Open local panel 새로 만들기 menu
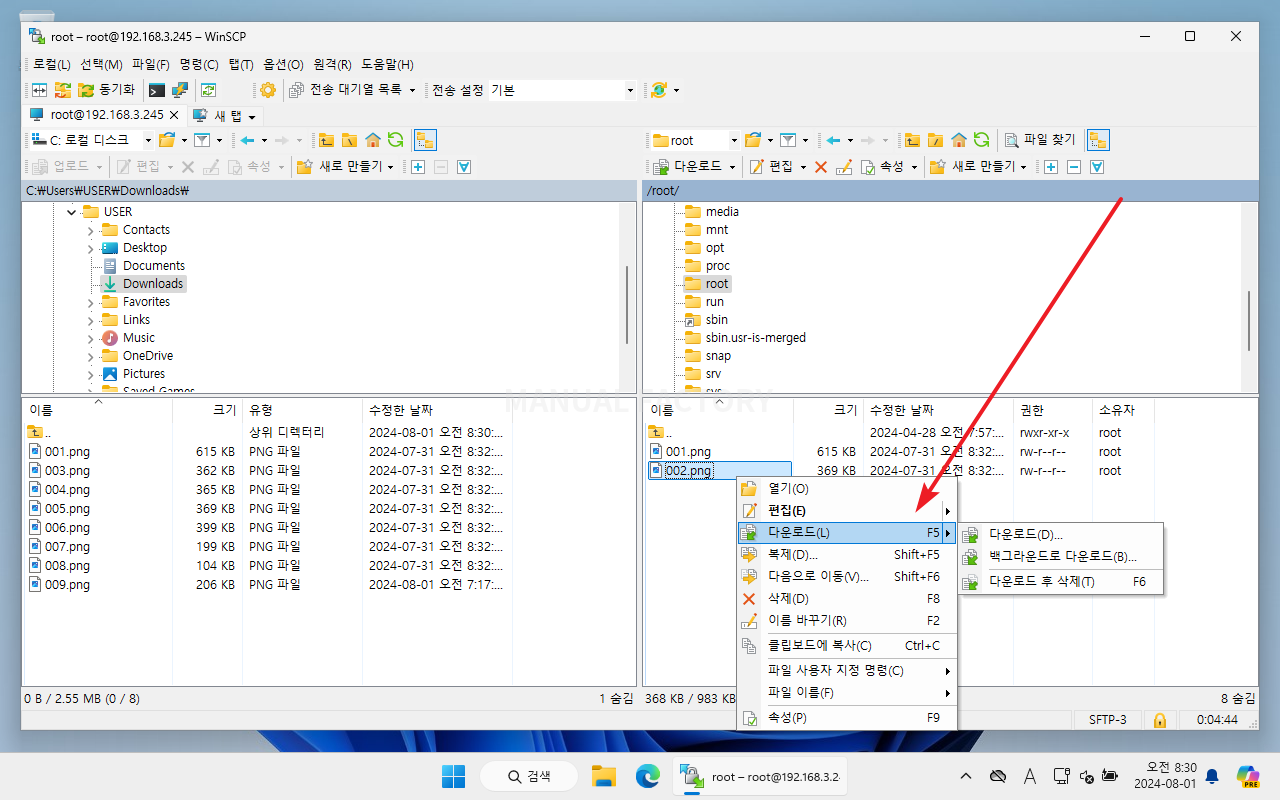Viewport: 1280px width, 800px height. (348, 167)
